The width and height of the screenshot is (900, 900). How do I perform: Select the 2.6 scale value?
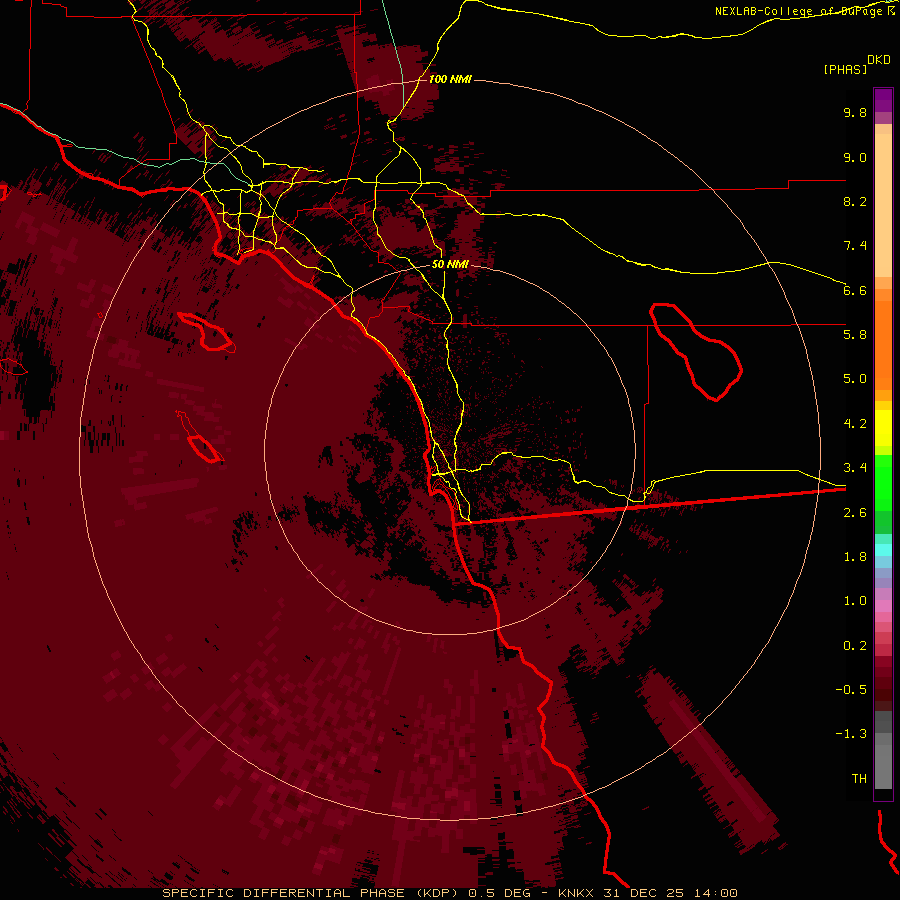pos(855,513)
